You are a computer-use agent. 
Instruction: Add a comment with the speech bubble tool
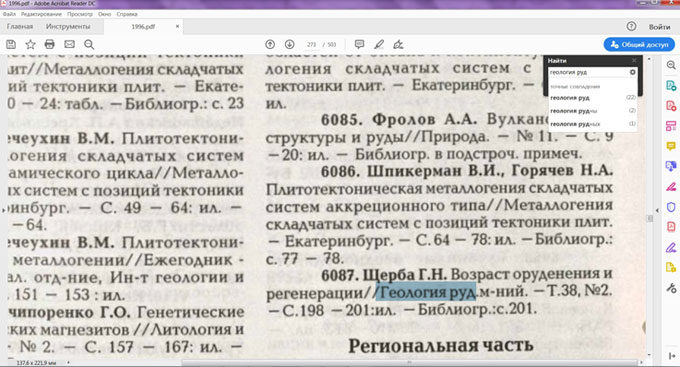(x=359, y=44)
